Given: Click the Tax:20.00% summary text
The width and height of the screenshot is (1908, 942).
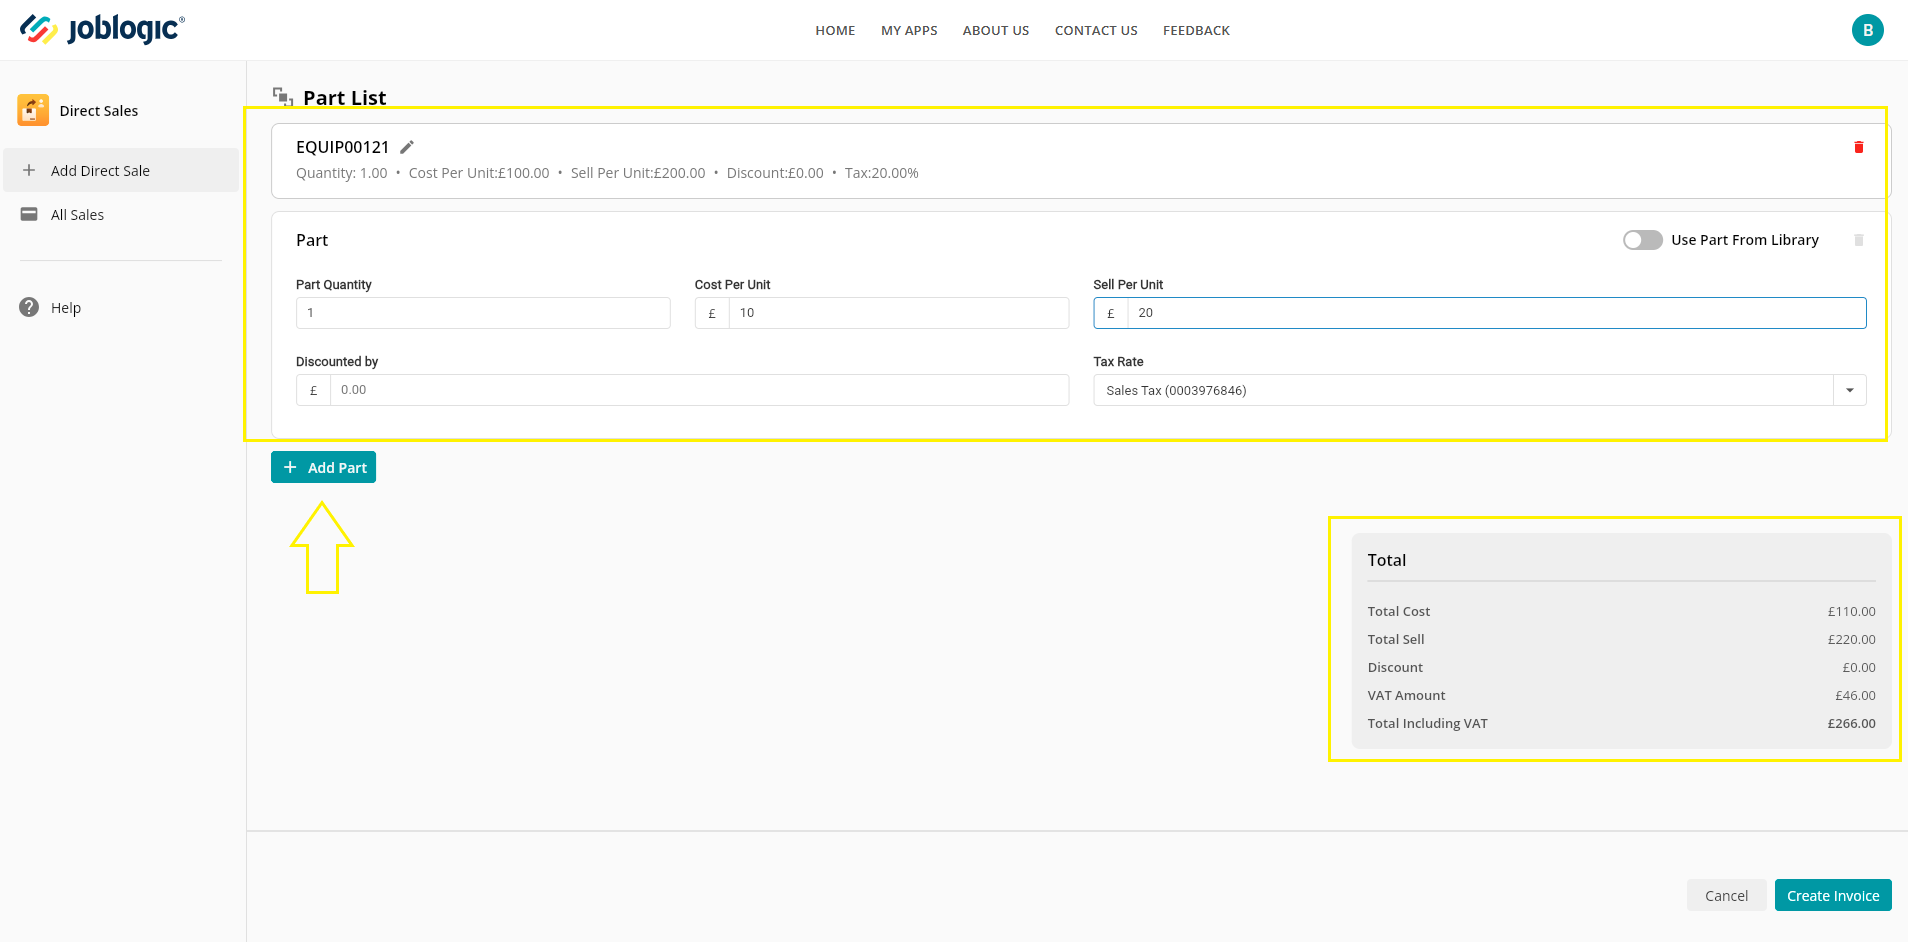Looking at the screenshot, I should click(x=881, y=173).
